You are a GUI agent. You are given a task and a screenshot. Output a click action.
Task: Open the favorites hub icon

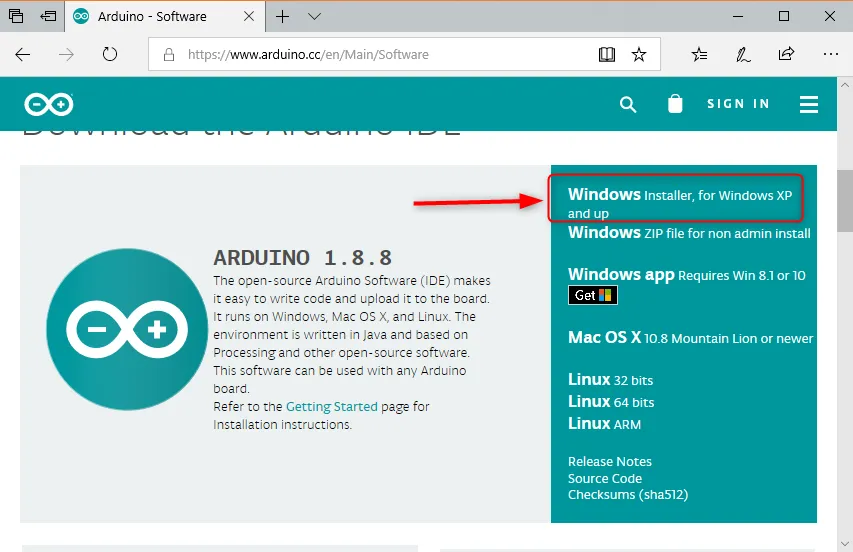click(x=699, y=54)
